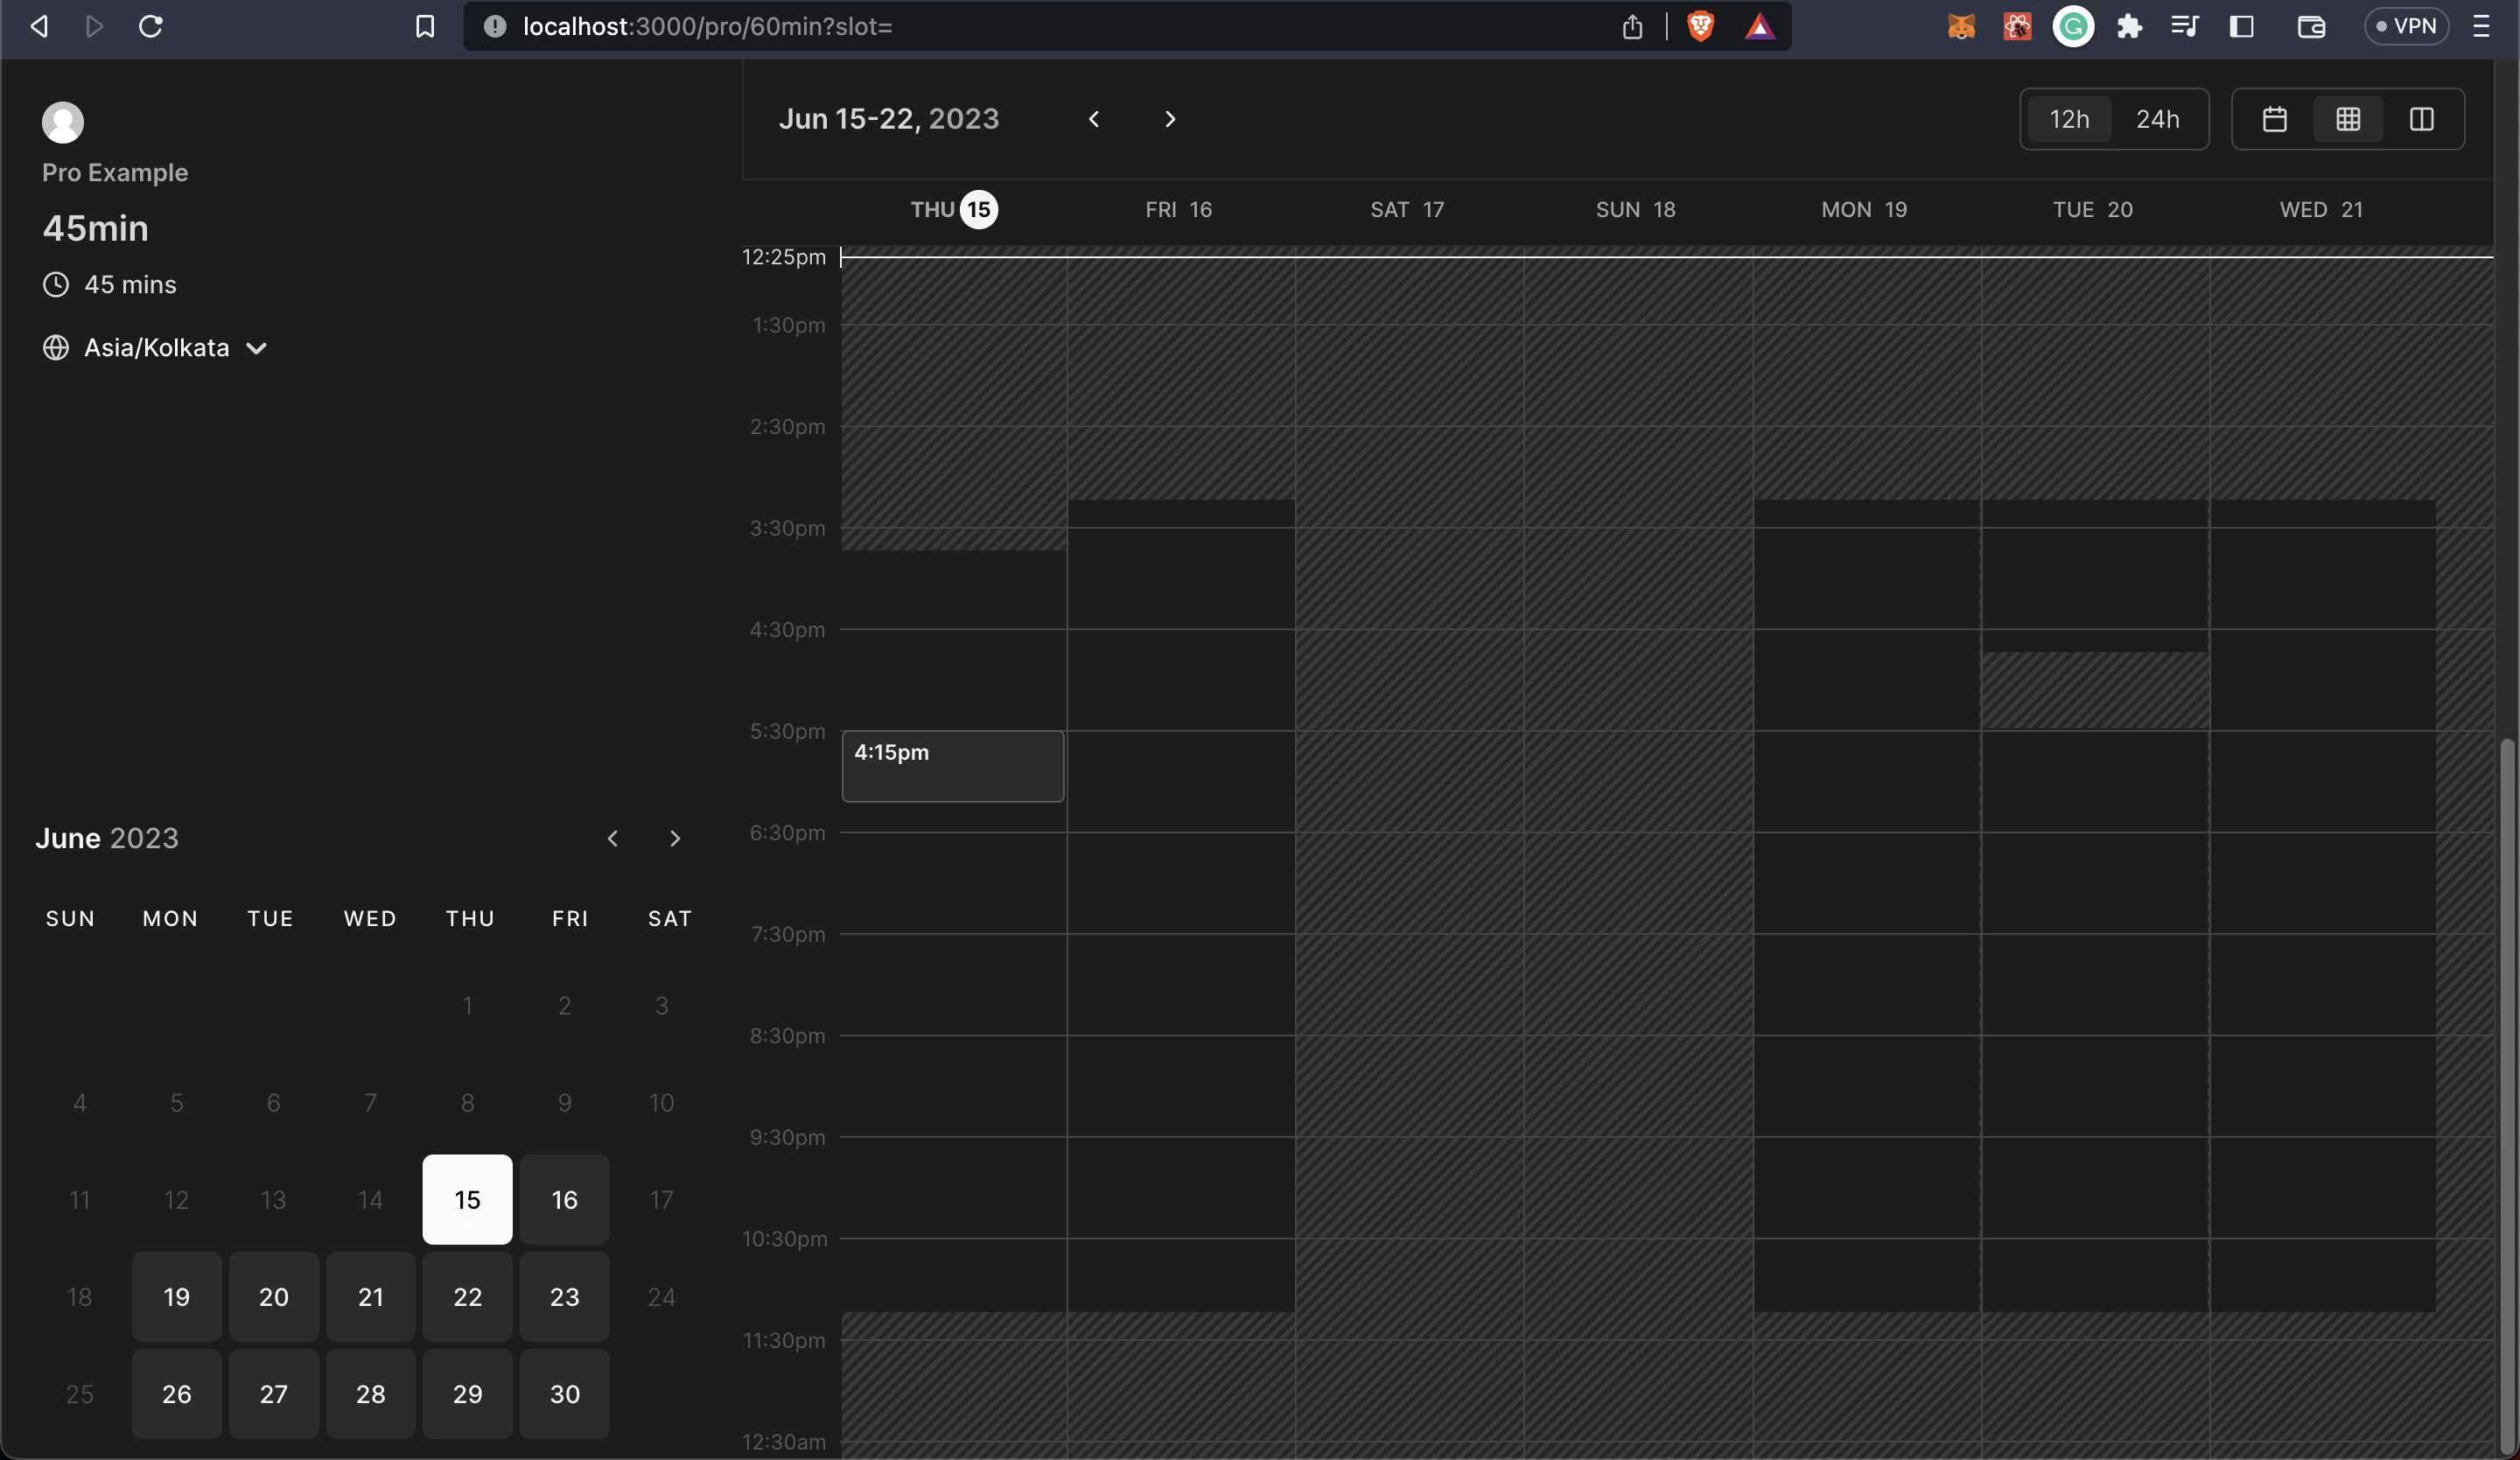The width and height of the screenshot is (2520, 1460).
Task: Click the VPN button
Action: point(2406,26)
